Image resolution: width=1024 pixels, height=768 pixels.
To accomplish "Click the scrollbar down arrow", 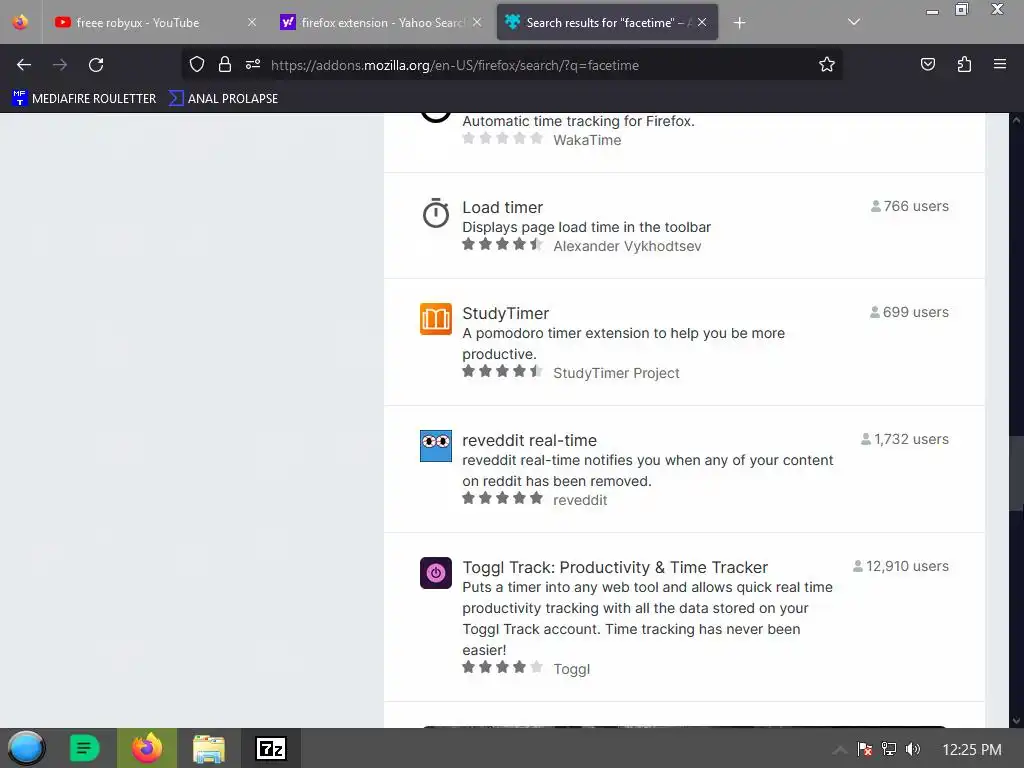I will click(1016, 721).
